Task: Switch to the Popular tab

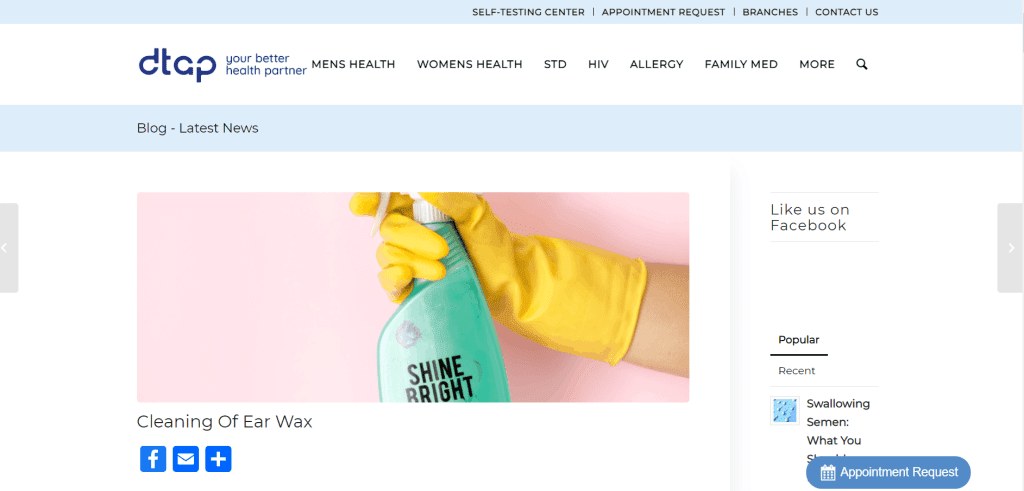Action: pyautogui.click(x=799, y=340)
